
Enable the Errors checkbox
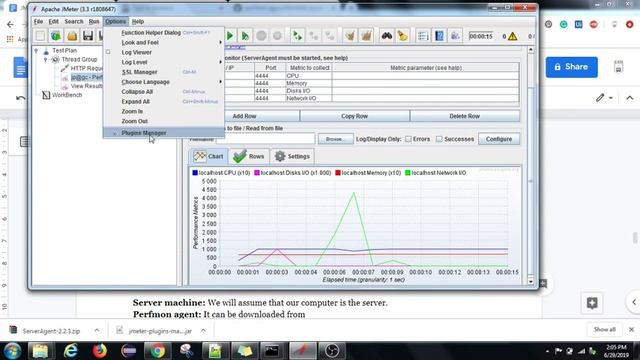click(408, 139)
